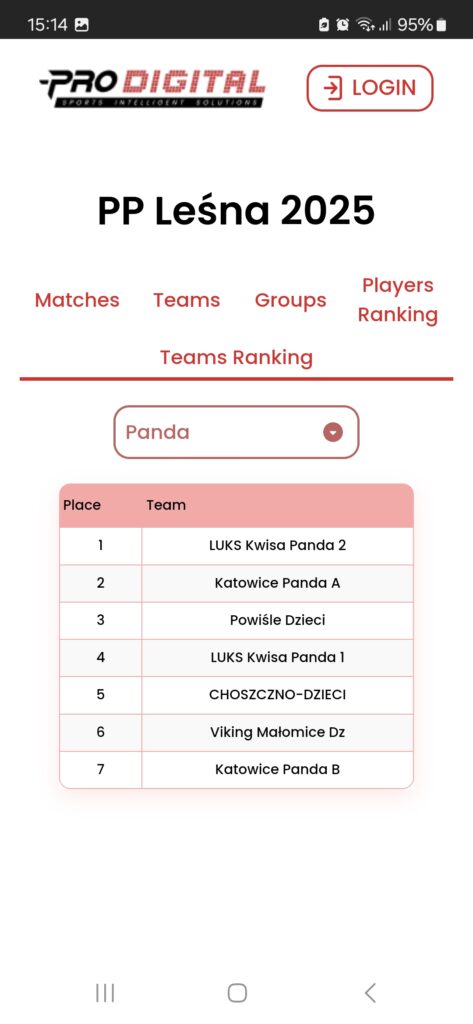This screenshot has height=1024, width=473.
Task: Expand the Panda dropdown arrow
Action: (333, 432)
